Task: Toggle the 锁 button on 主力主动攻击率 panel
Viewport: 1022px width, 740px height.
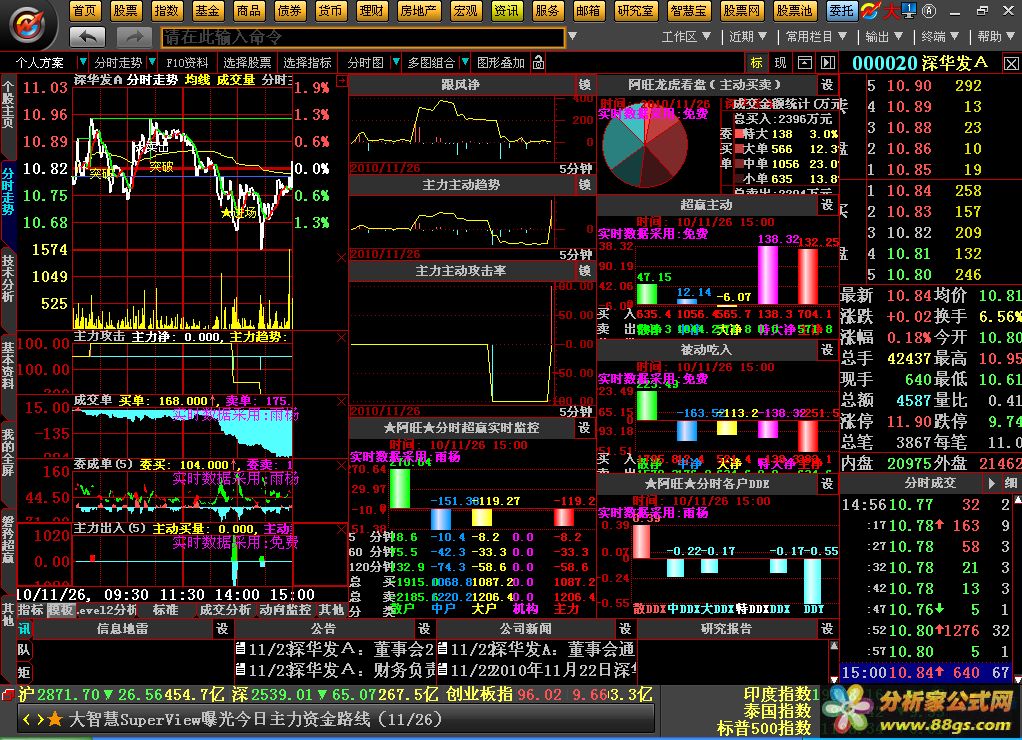Action: pyautogui.click(x=585, y=271)
